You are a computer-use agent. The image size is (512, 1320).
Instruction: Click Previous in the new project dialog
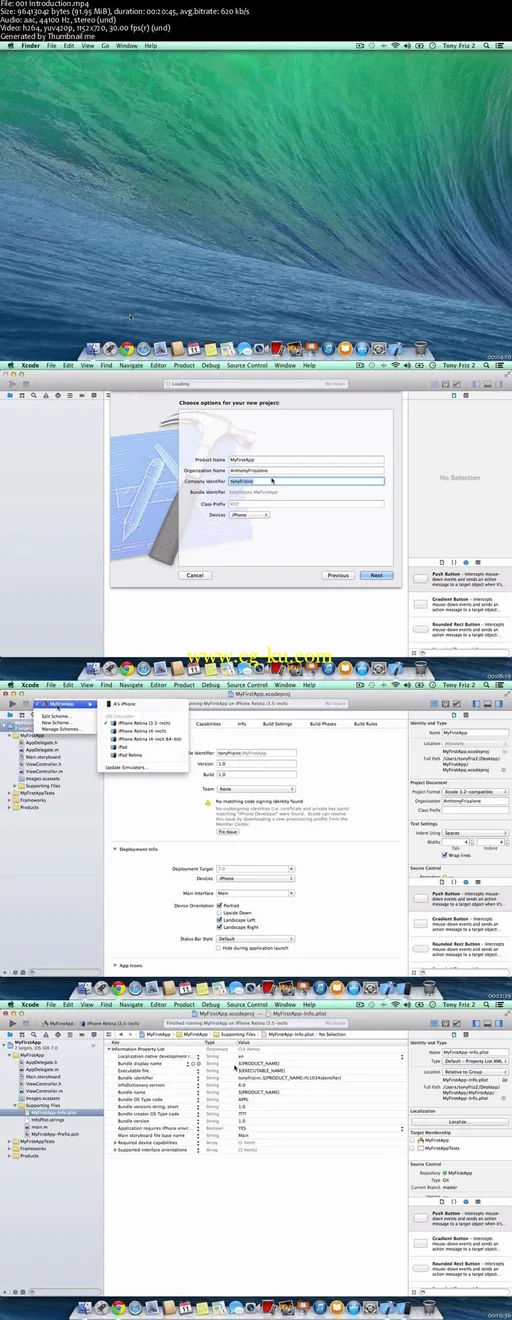pyautogui.click(x=338, y=575)
